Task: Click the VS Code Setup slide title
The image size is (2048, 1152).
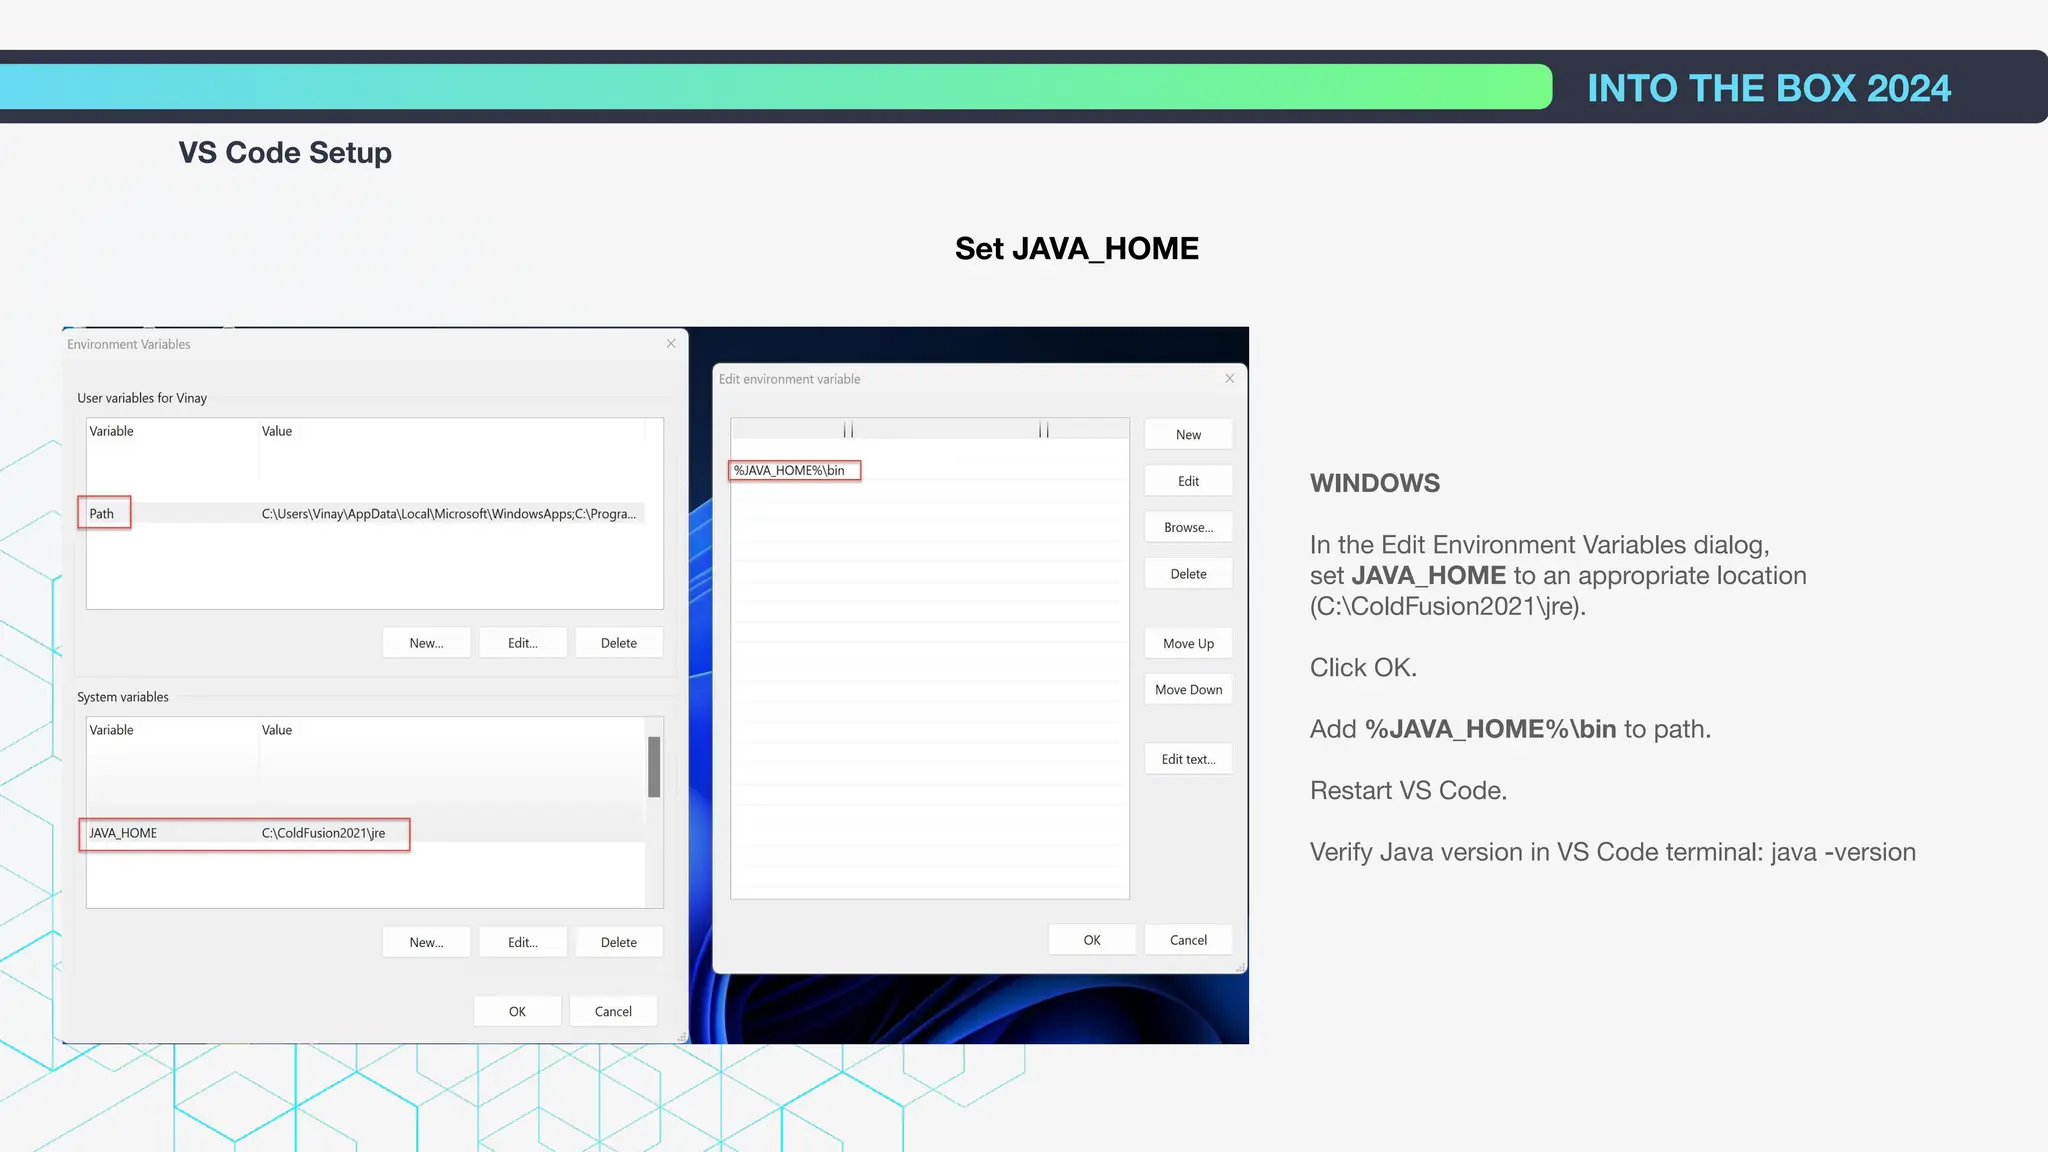Action: tap(285, 153)
